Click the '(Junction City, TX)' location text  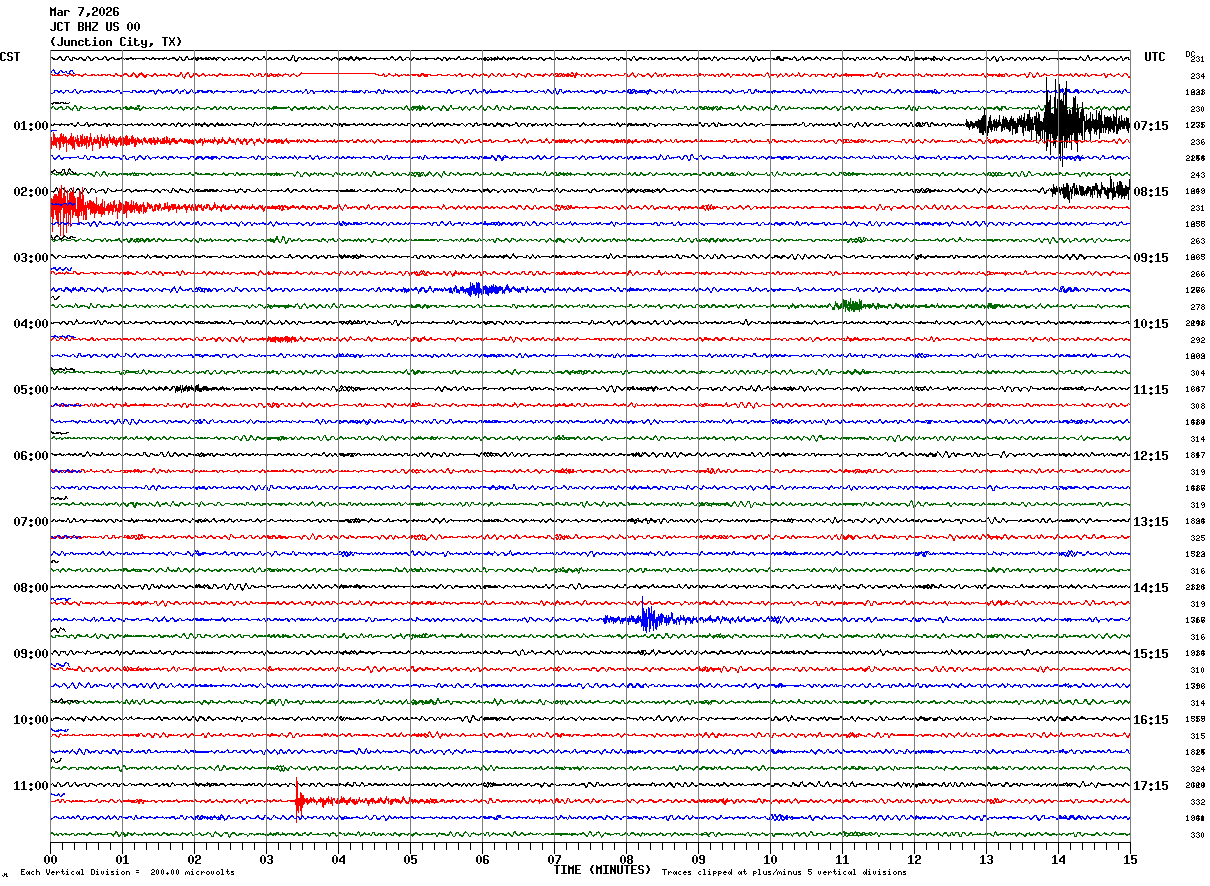coord(116,42)
